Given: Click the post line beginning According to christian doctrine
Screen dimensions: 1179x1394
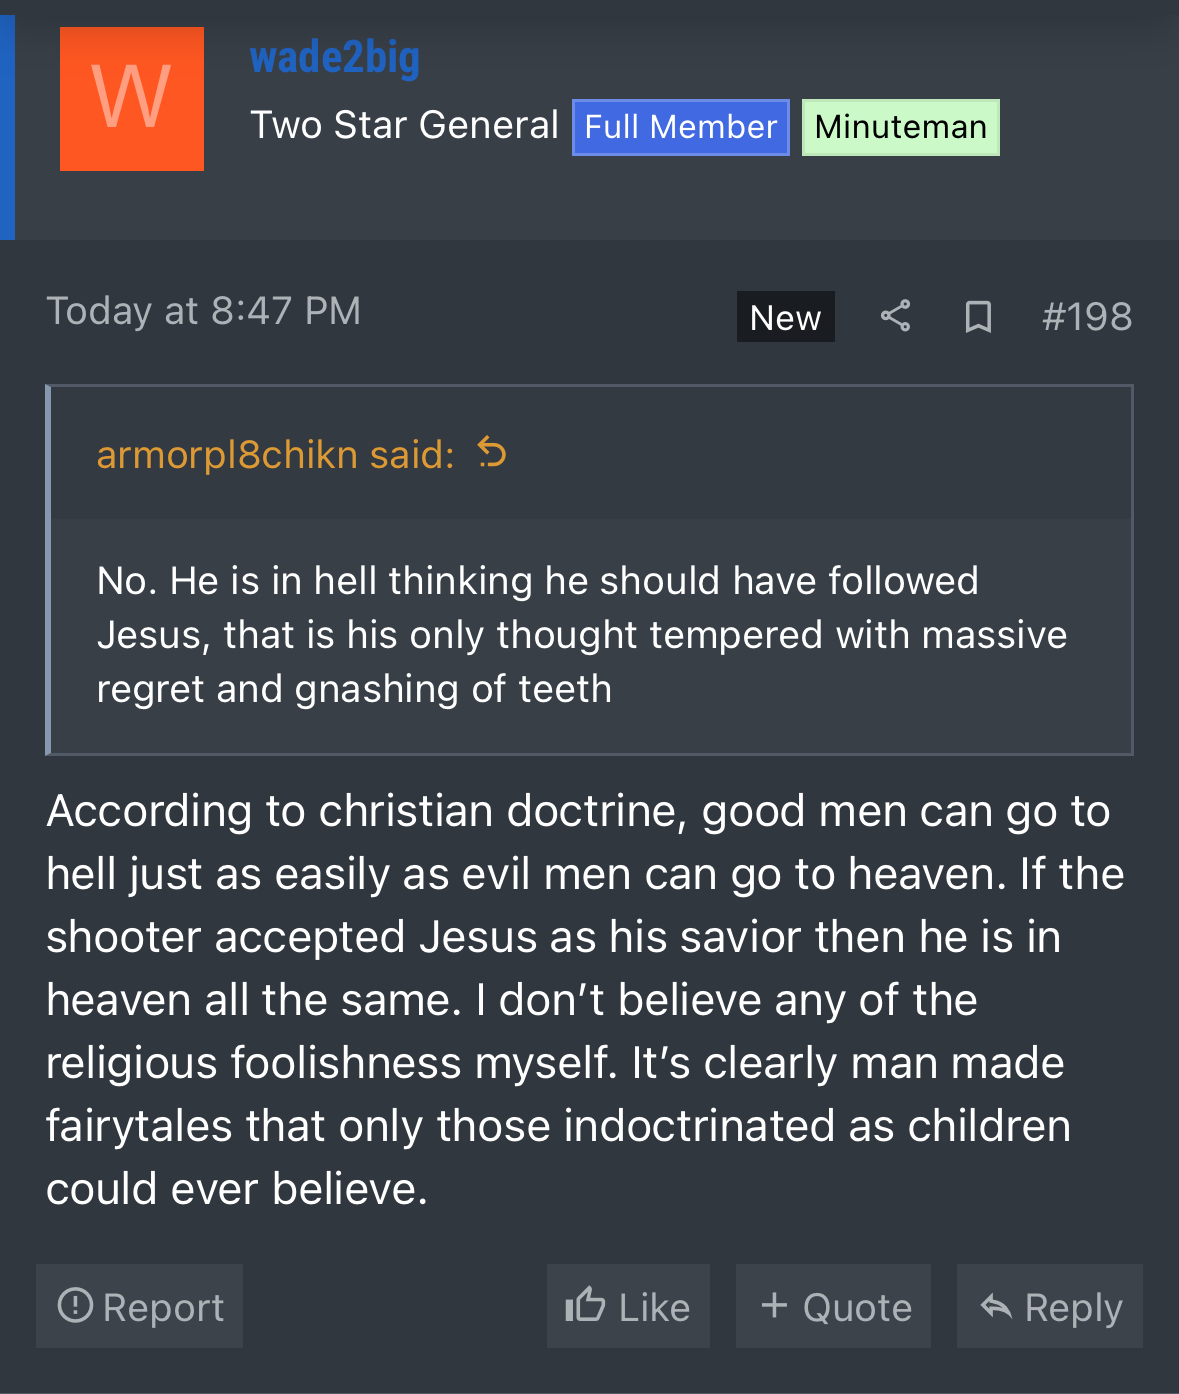Looking at the screenshot, I should click(x=578, y=811).
